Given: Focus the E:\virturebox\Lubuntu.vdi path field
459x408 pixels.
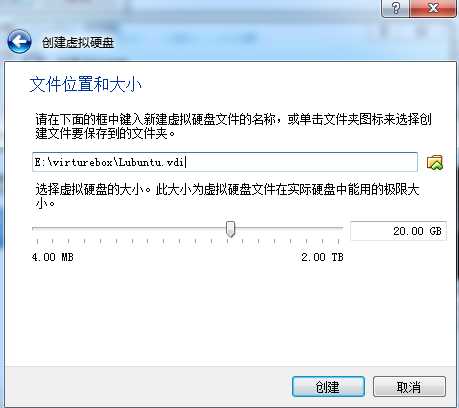Looking at the screenshot, I should 225,162.
